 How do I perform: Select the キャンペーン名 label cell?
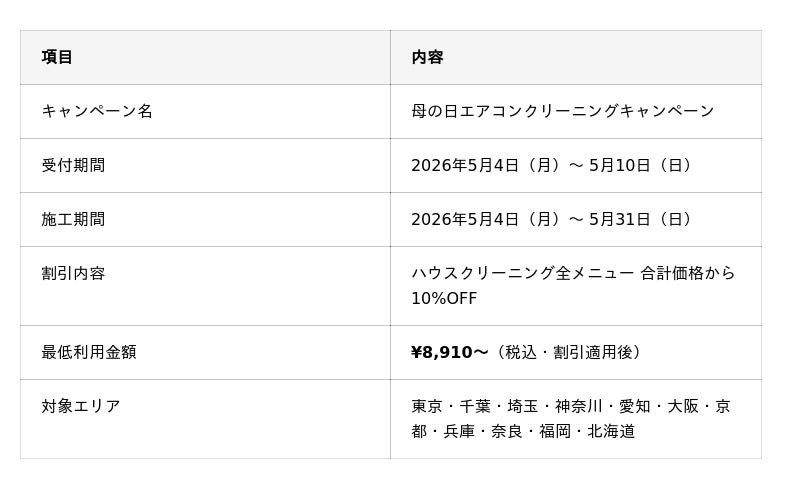point(205,111)
